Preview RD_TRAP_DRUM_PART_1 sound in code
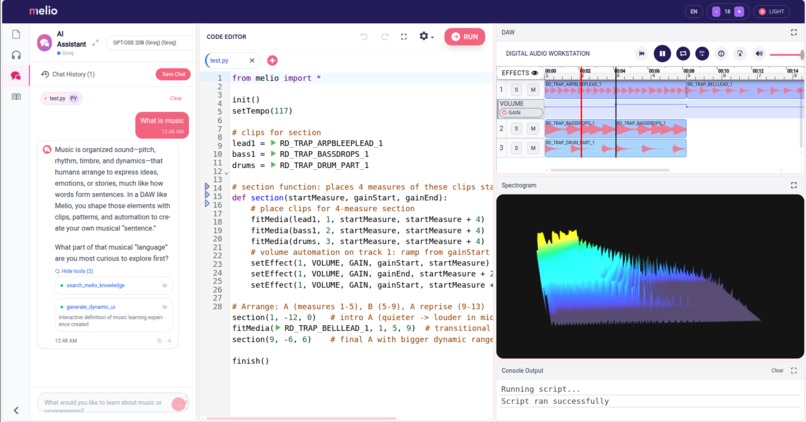The width and height of the screenshot is (806, 422). (273, 165)
